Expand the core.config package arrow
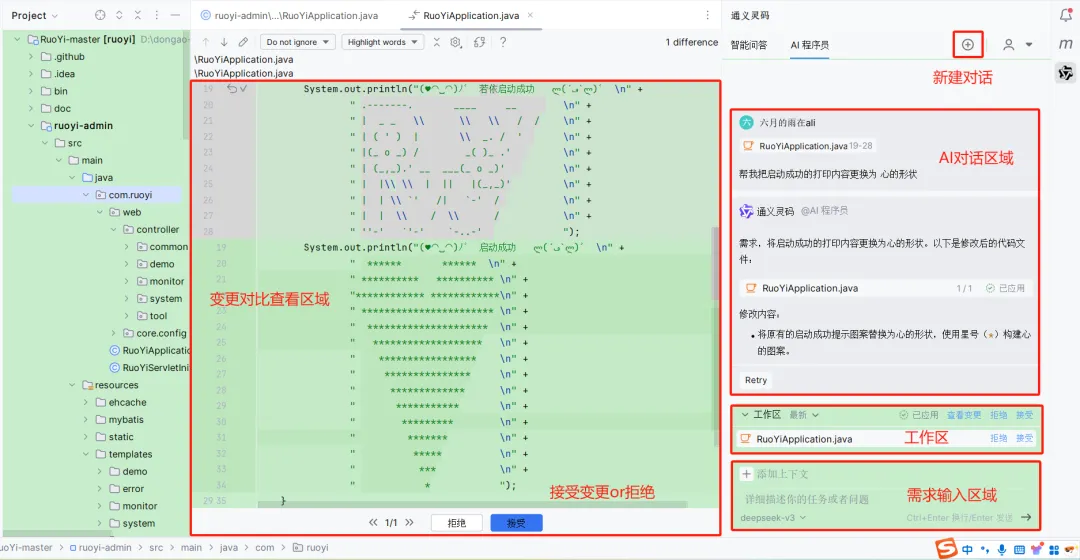Screen dimensions: 1080x560 [114, 333]
